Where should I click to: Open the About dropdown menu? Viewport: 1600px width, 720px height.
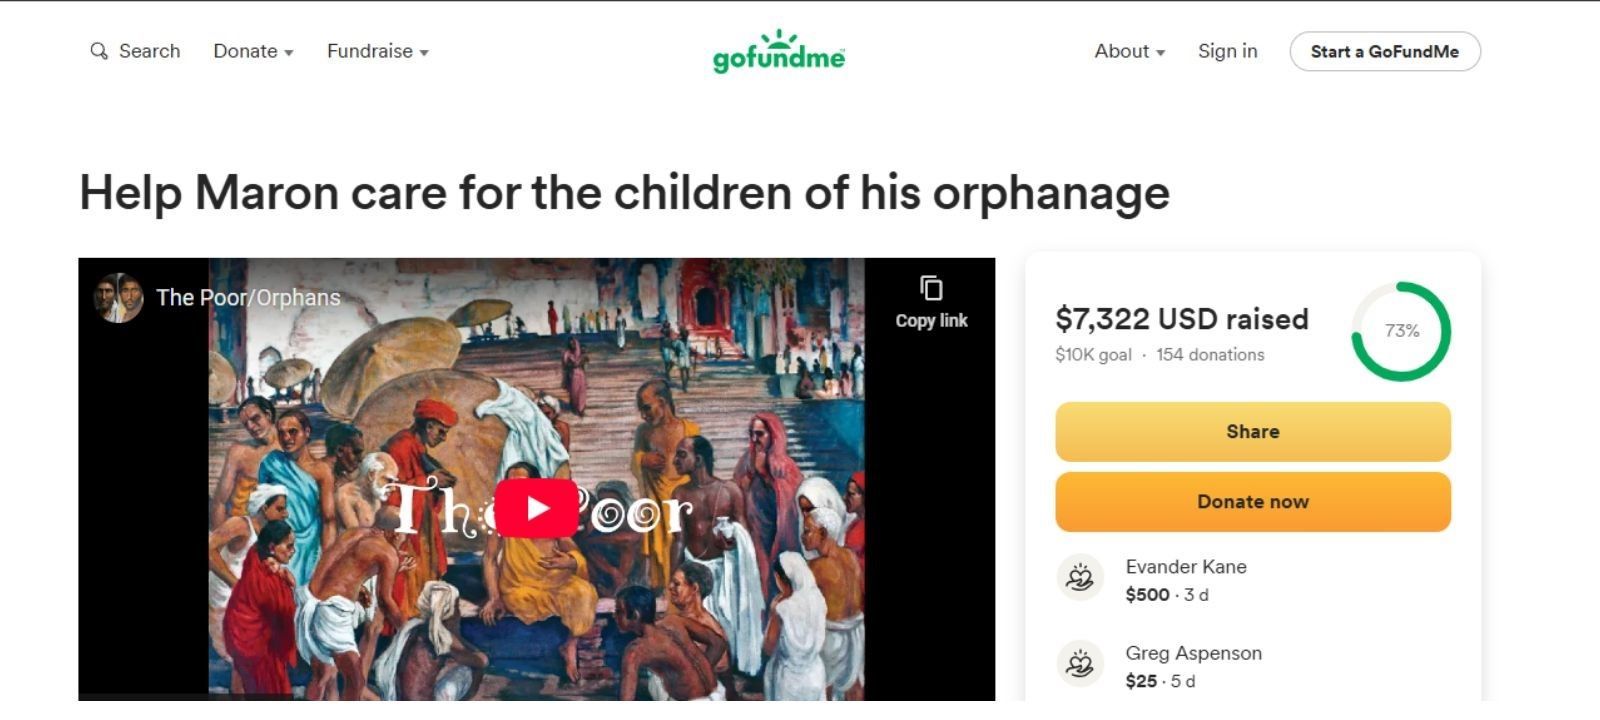pyautogui.click(x=1129, y=51)
